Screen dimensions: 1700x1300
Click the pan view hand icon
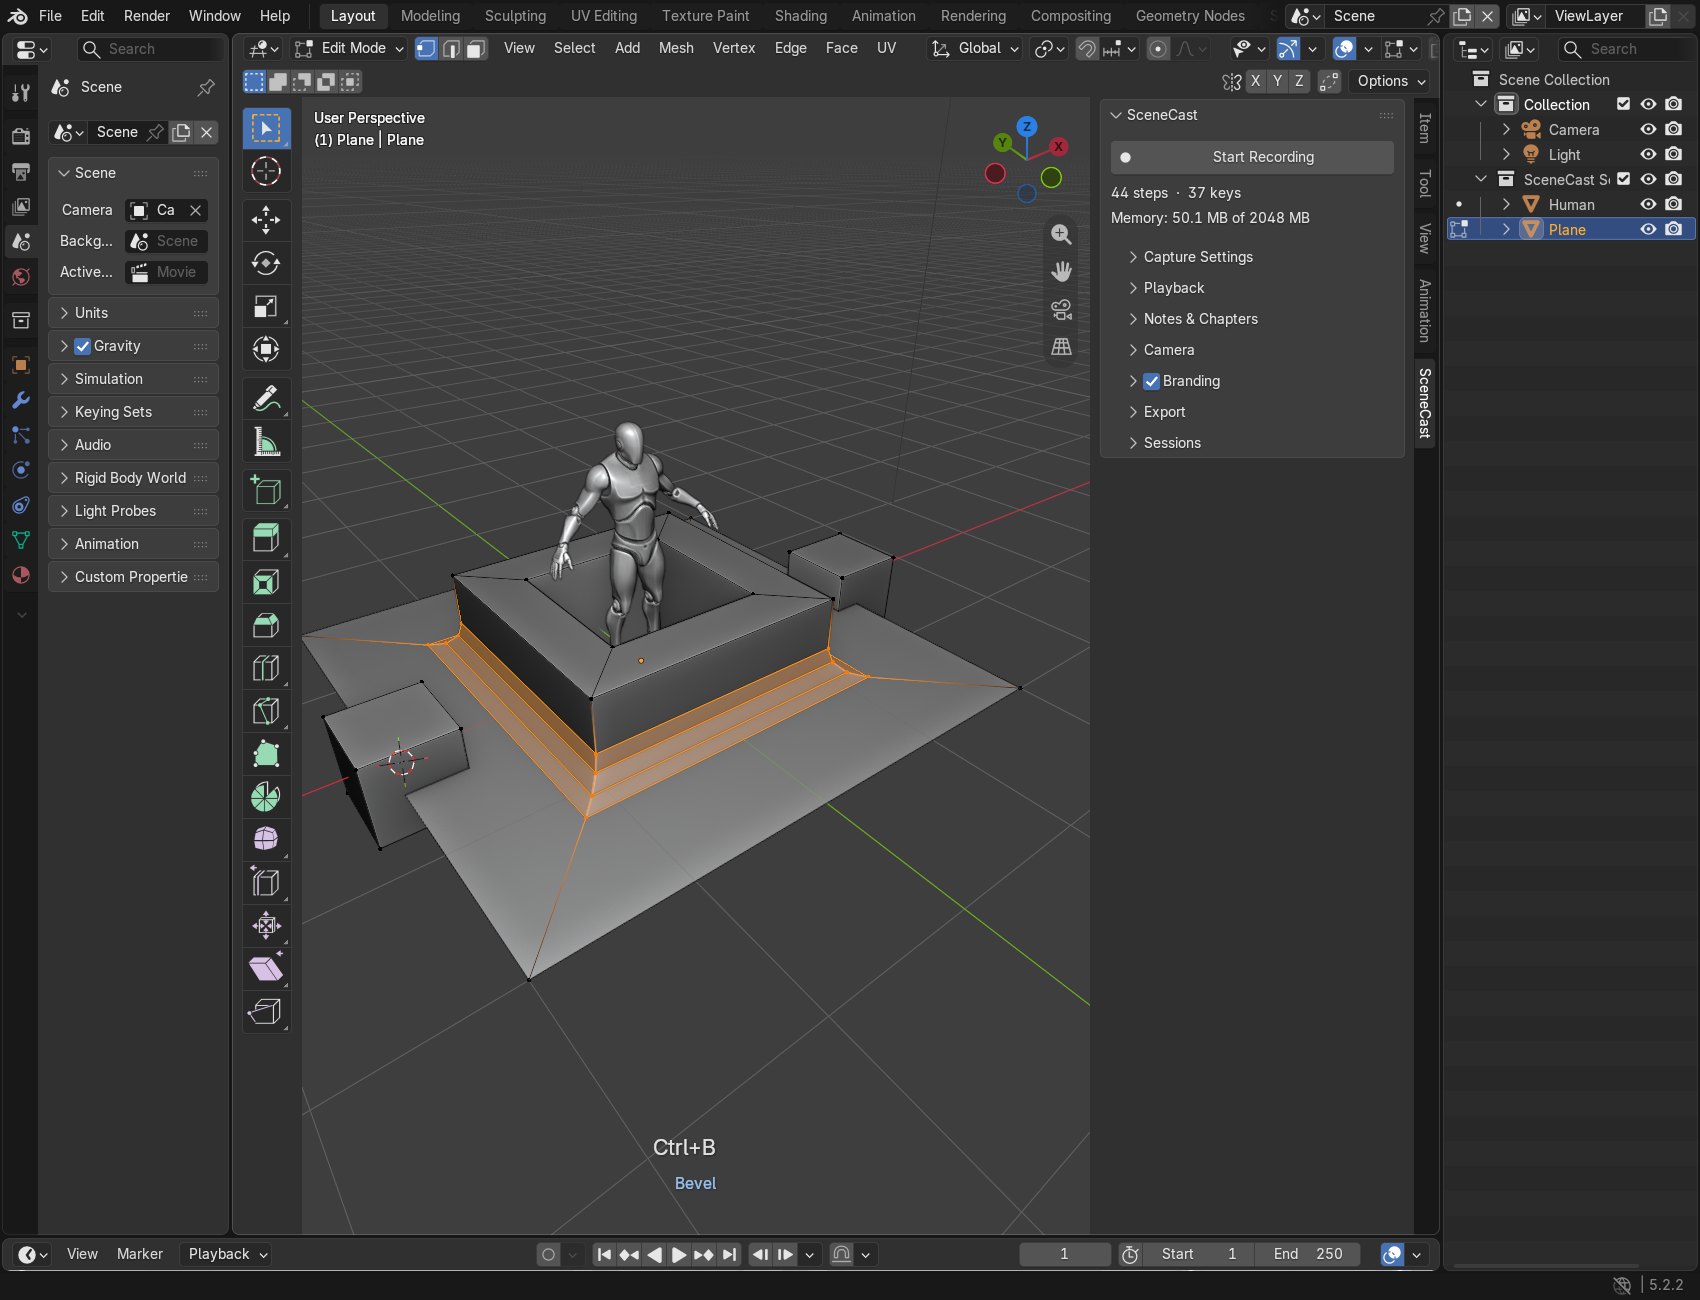pyautogui.click(x=1061, y=271)
